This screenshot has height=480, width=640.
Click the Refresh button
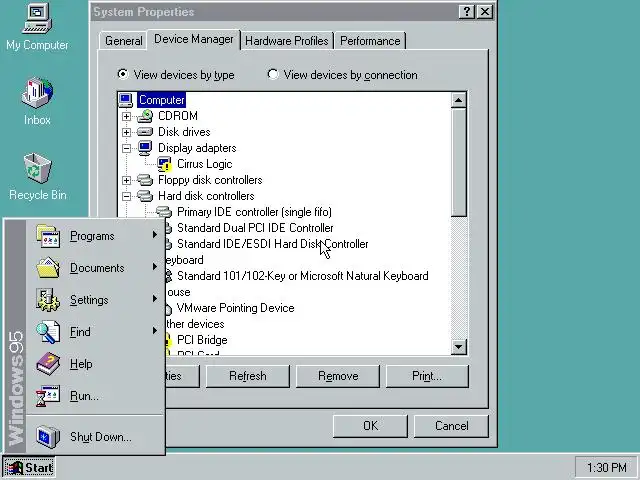click(x=248, y=376)
